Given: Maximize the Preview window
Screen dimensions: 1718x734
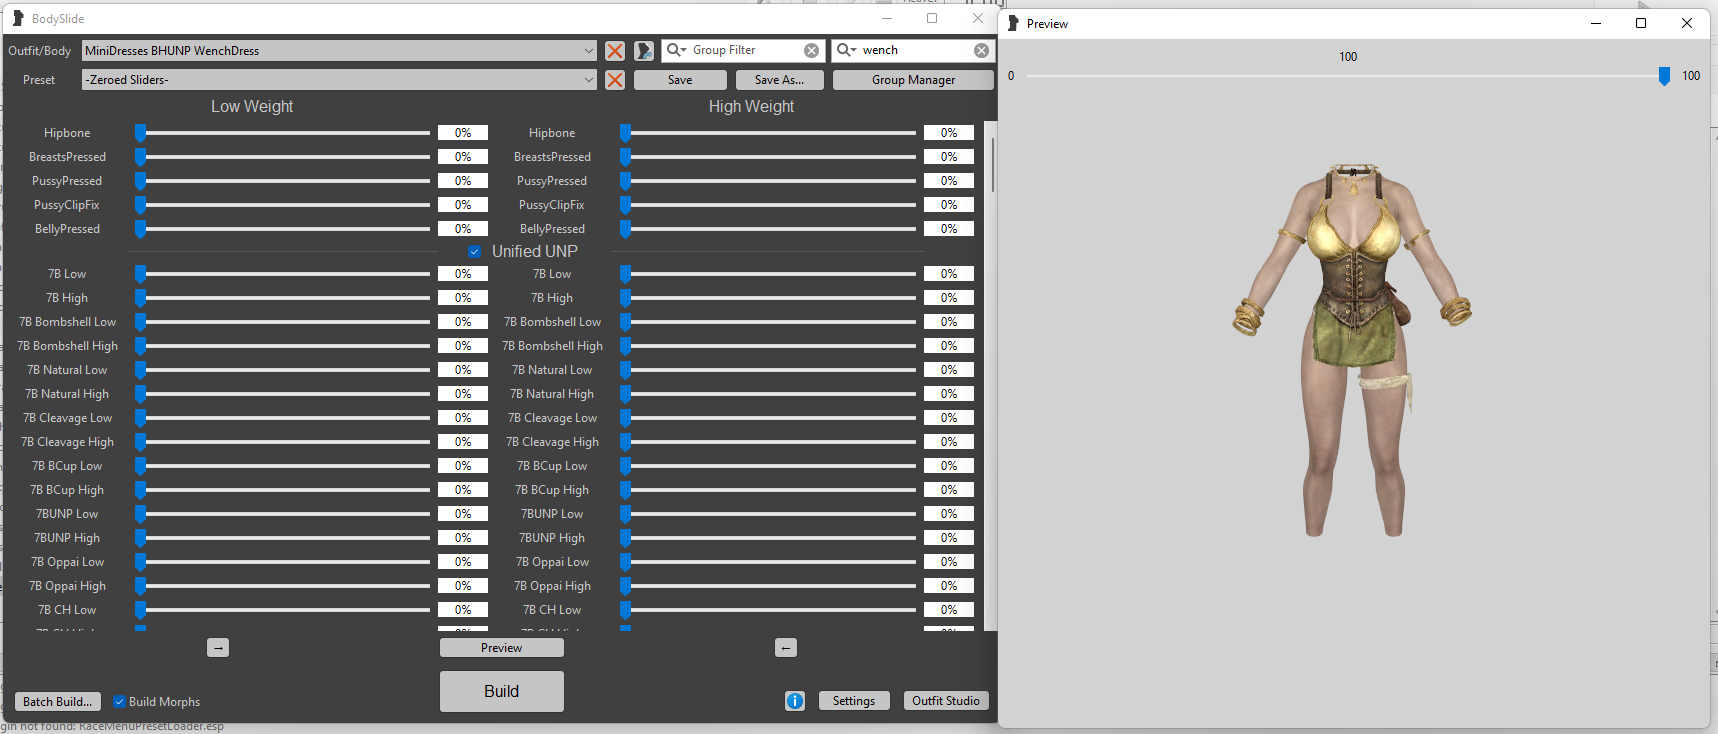Looking at the screenshot, I should pyautogui.click(x=1641, y=23).
